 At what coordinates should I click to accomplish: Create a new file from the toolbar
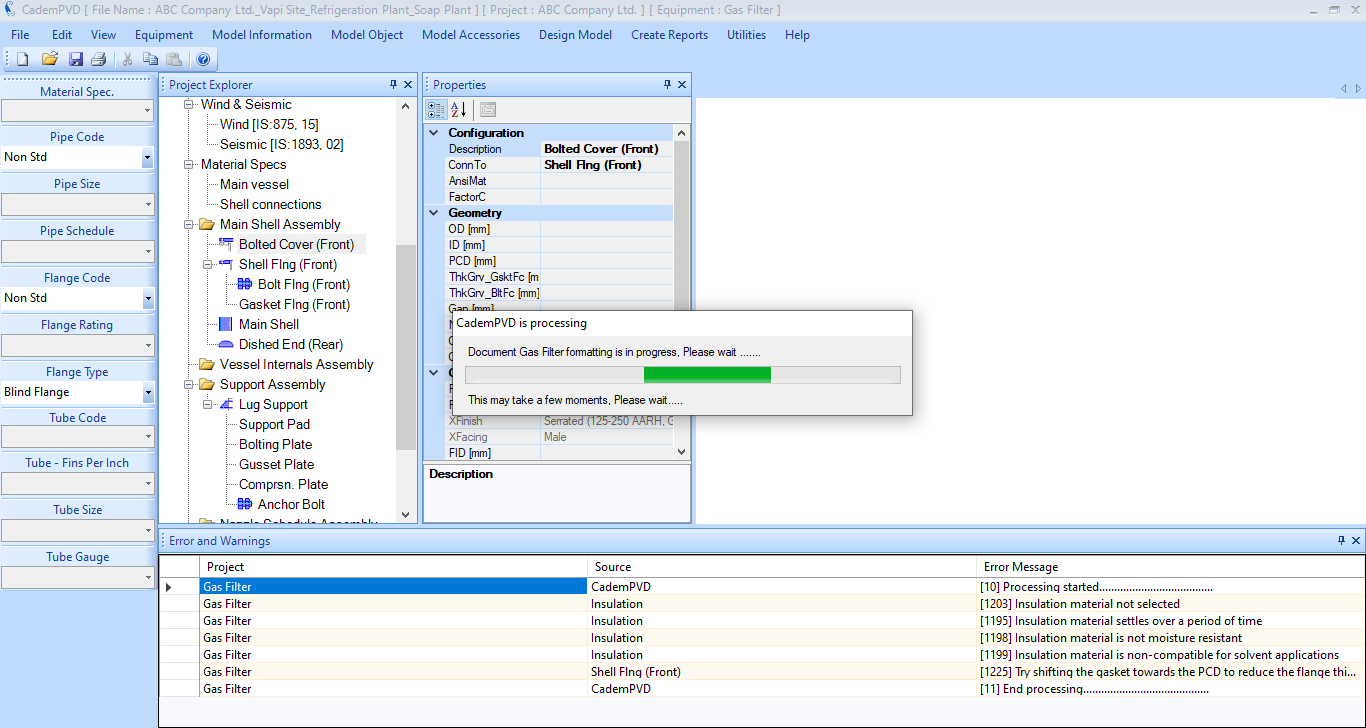(22, 59)
